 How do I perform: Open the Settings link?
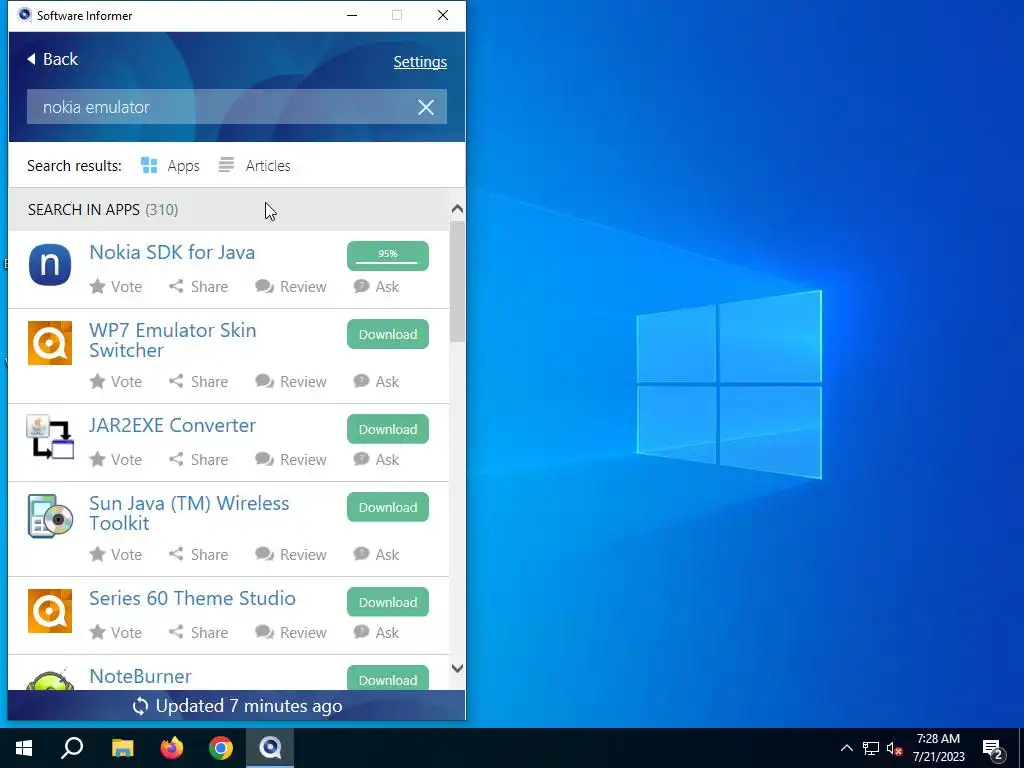(420, 62)
